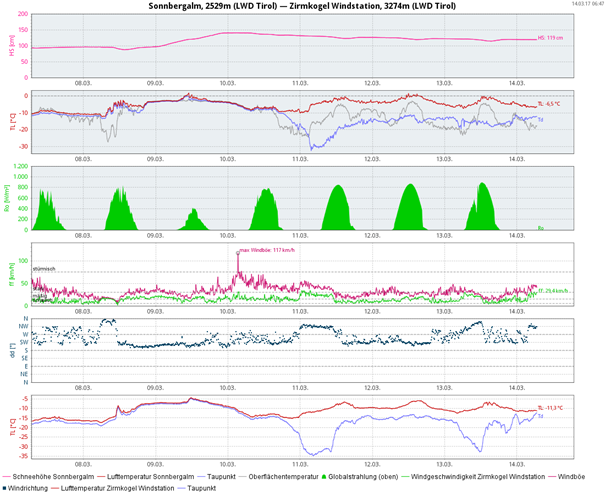Click the ff [km/h] axis label

click(12, 275)
